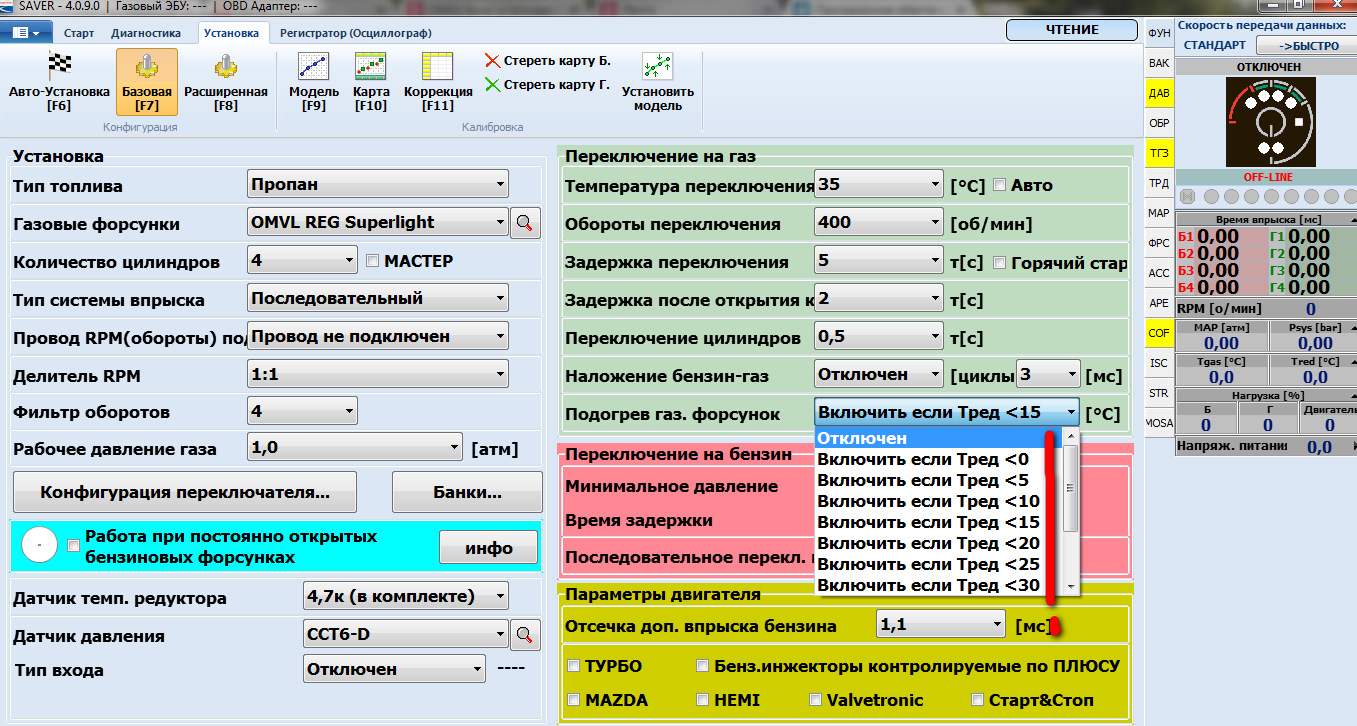This screenshot has width=1357, height=726.
Task: Open the STR side panel
Action: coord(1159,393)
